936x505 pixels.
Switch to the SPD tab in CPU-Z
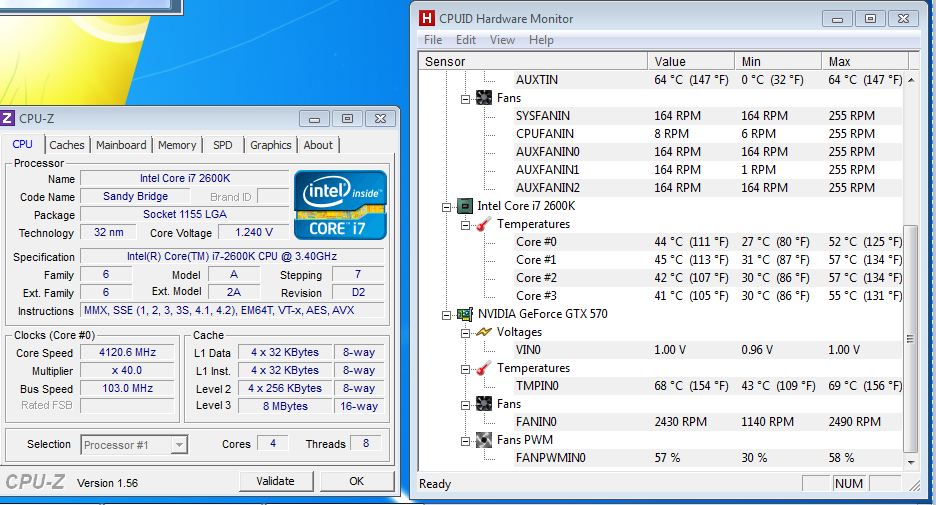pyautogui.click(x=223, y=145)
